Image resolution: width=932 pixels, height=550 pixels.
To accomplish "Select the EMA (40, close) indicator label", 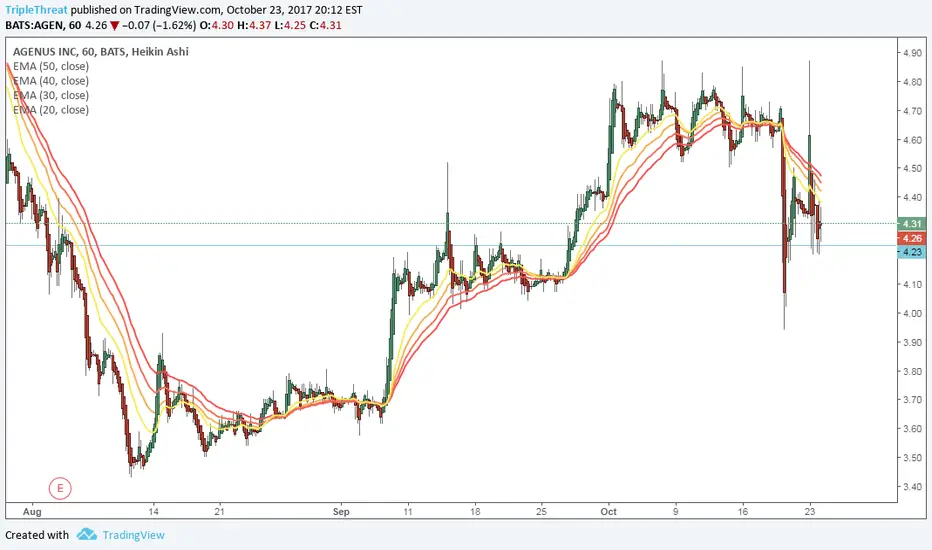I will (x=51, y=81).
